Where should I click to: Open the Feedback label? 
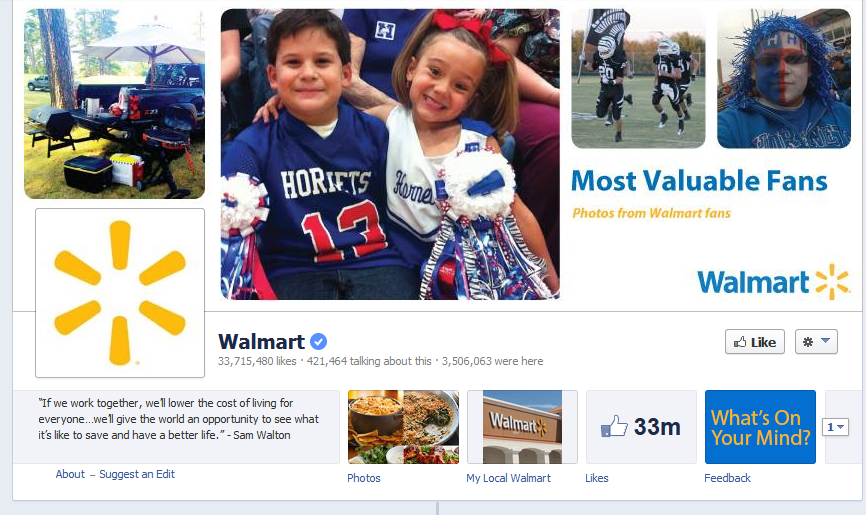click(x=727, y=478)
